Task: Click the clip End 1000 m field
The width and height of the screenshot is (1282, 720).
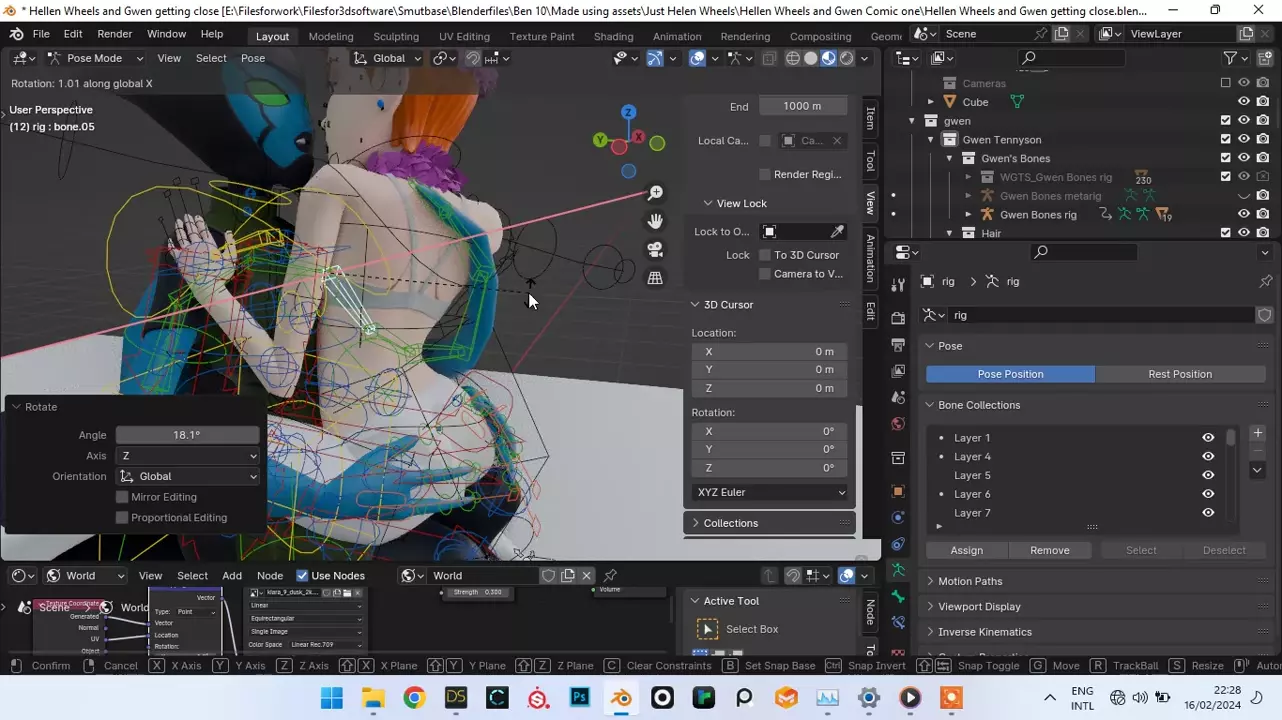Action: [802, 106]
